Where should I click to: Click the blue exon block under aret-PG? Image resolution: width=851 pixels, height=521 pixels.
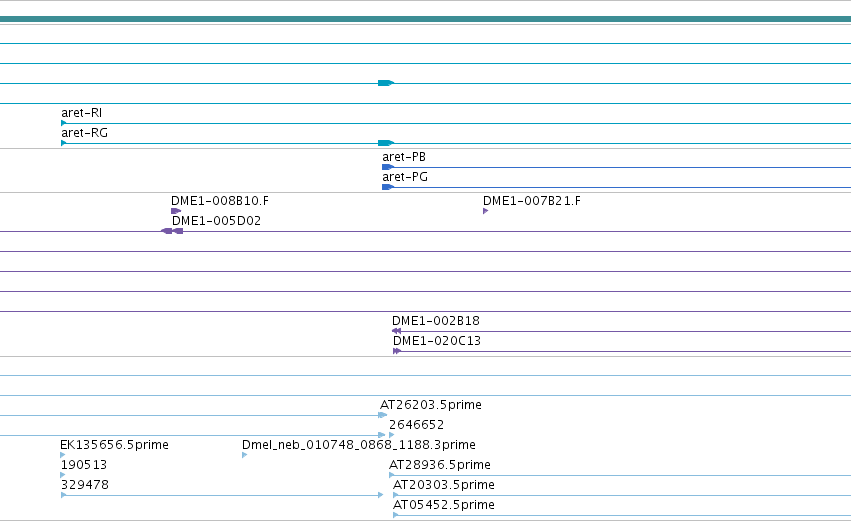[x=388, y=187]
